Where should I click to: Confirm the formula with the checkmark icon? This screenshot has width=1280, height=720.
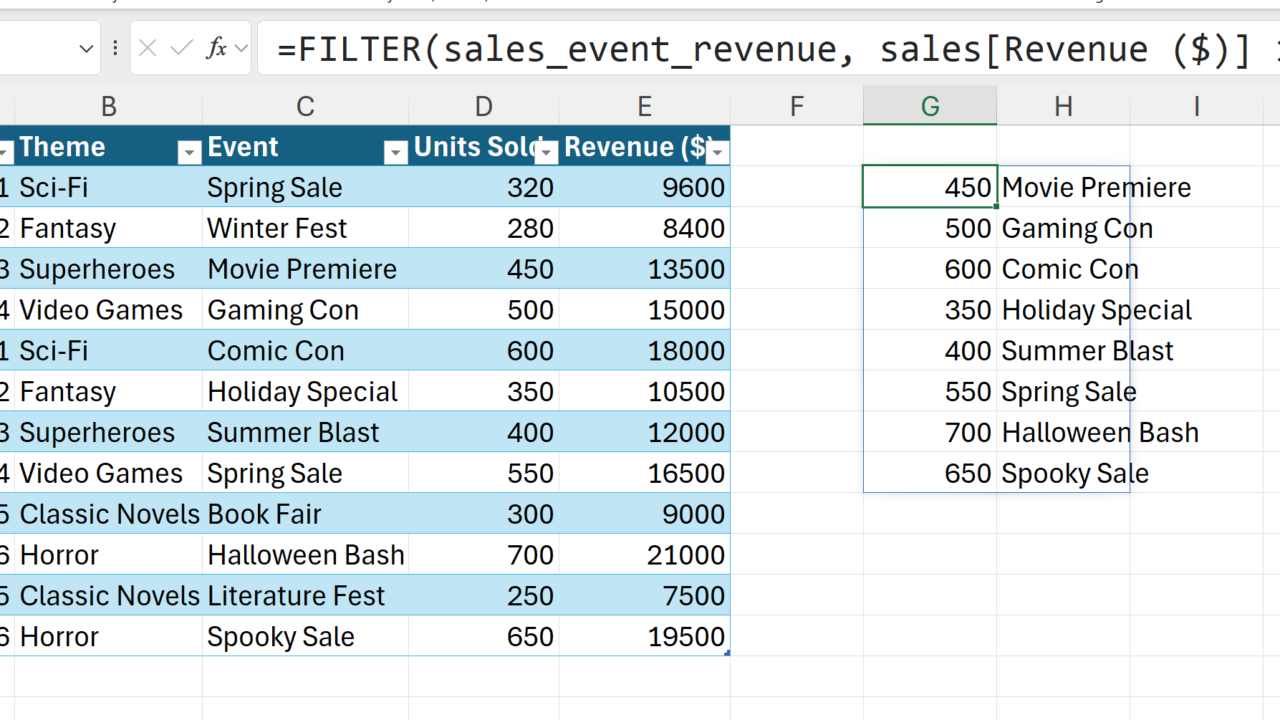click(182, 48)
